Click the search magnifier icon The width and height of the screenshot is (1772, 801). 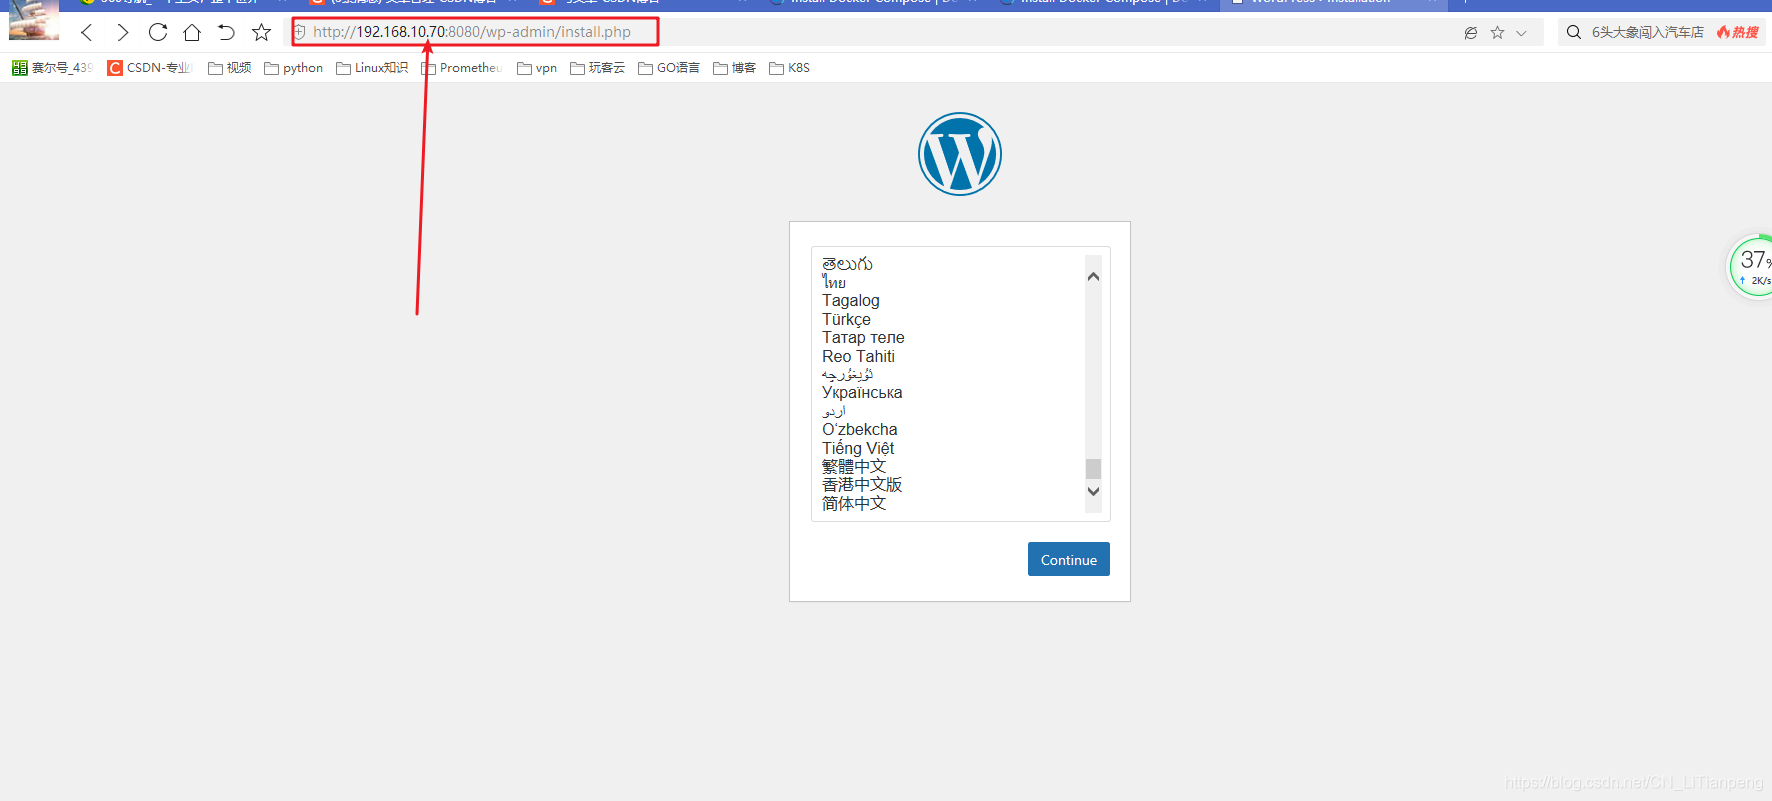tap(1573, 32)
